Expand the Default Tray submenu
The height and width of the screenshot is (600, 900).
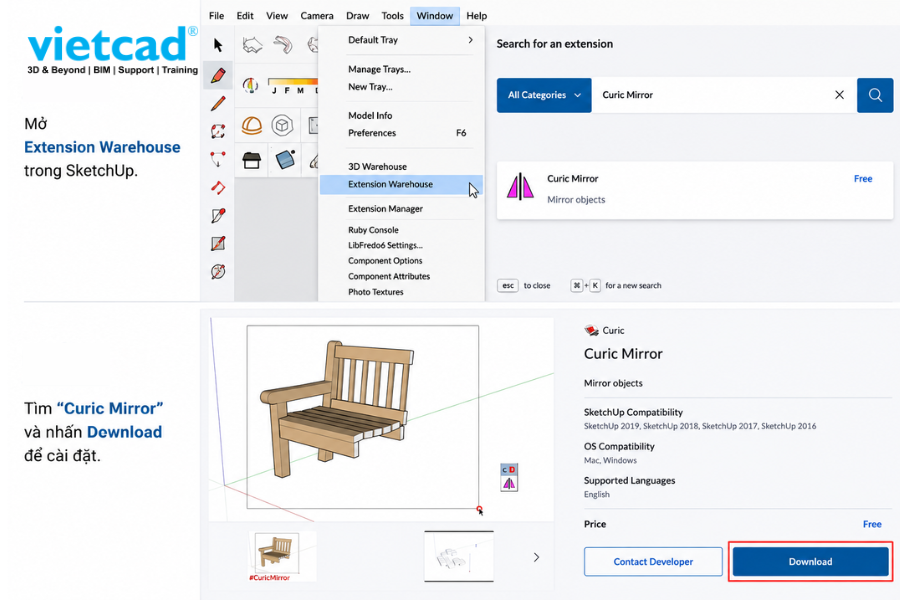point(401,40)
